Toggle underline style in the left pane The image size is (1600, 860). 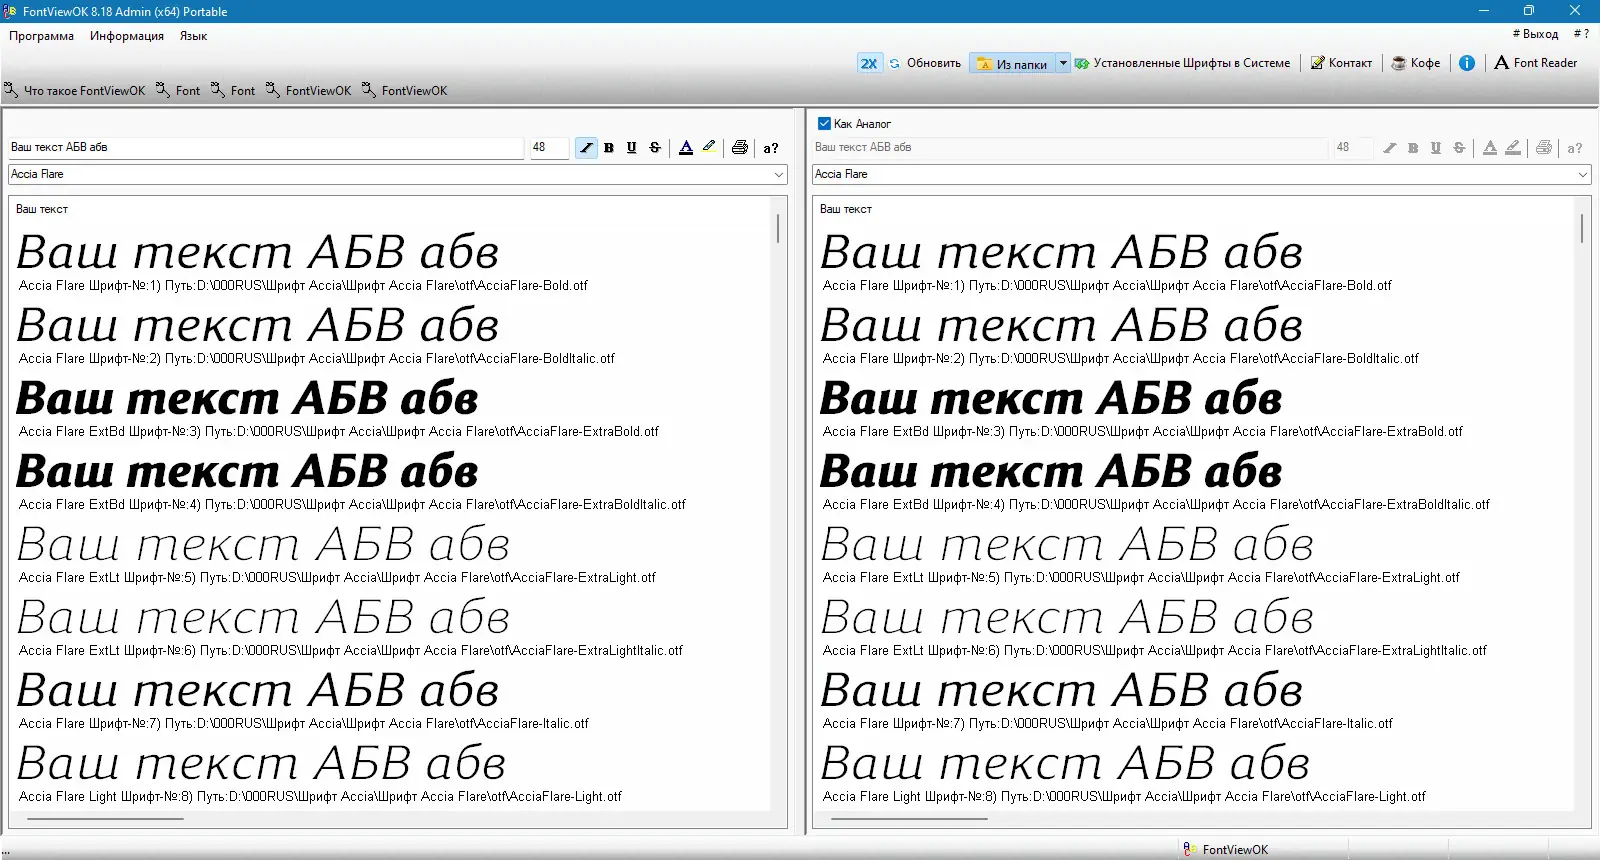tap(632, 148)
